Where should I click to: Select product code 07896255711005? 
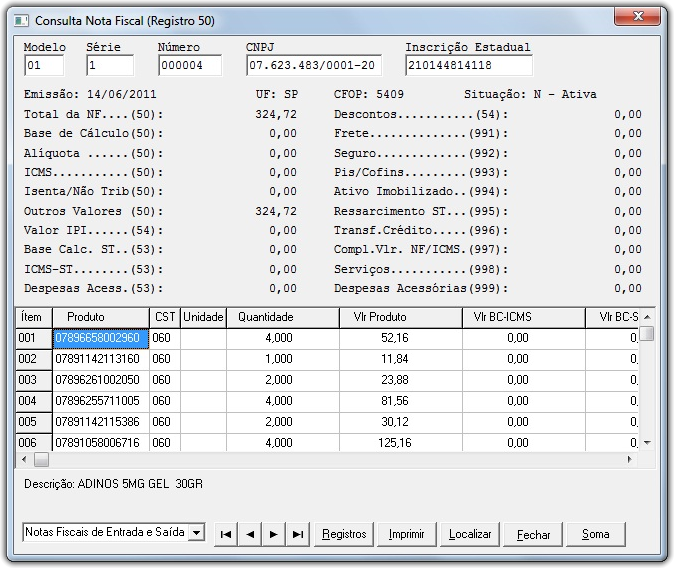click(x=101, y=401)
